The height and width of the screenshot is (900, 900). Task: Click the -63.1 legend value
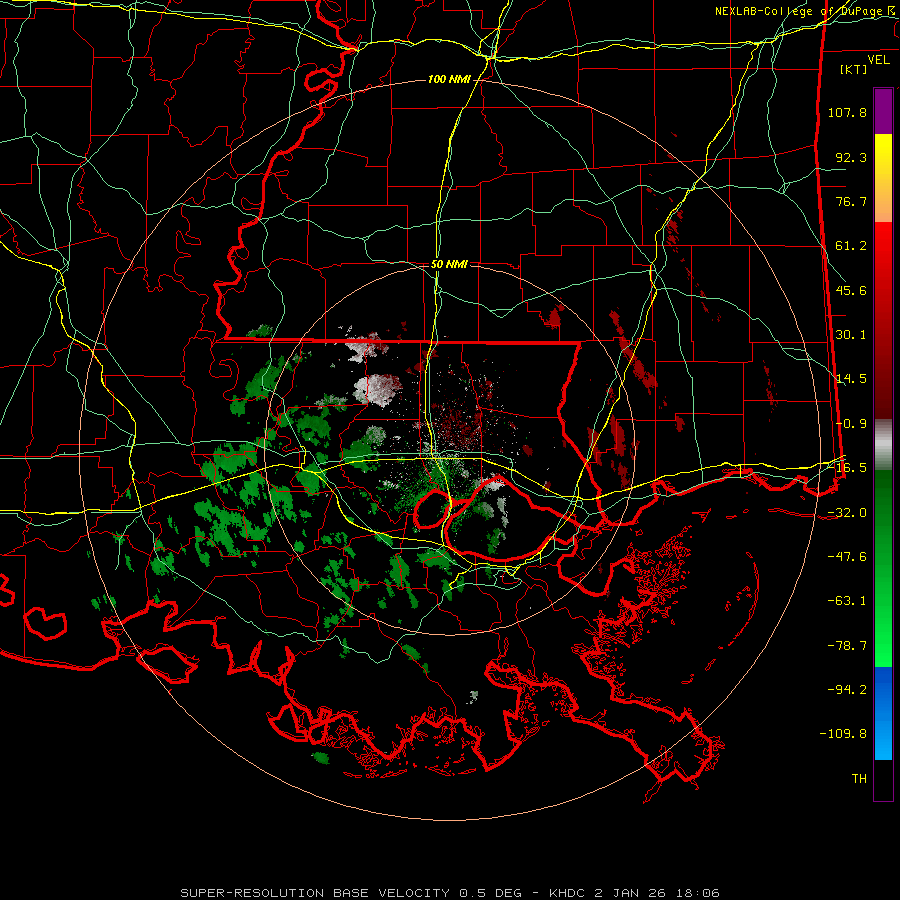click(847, 601)
